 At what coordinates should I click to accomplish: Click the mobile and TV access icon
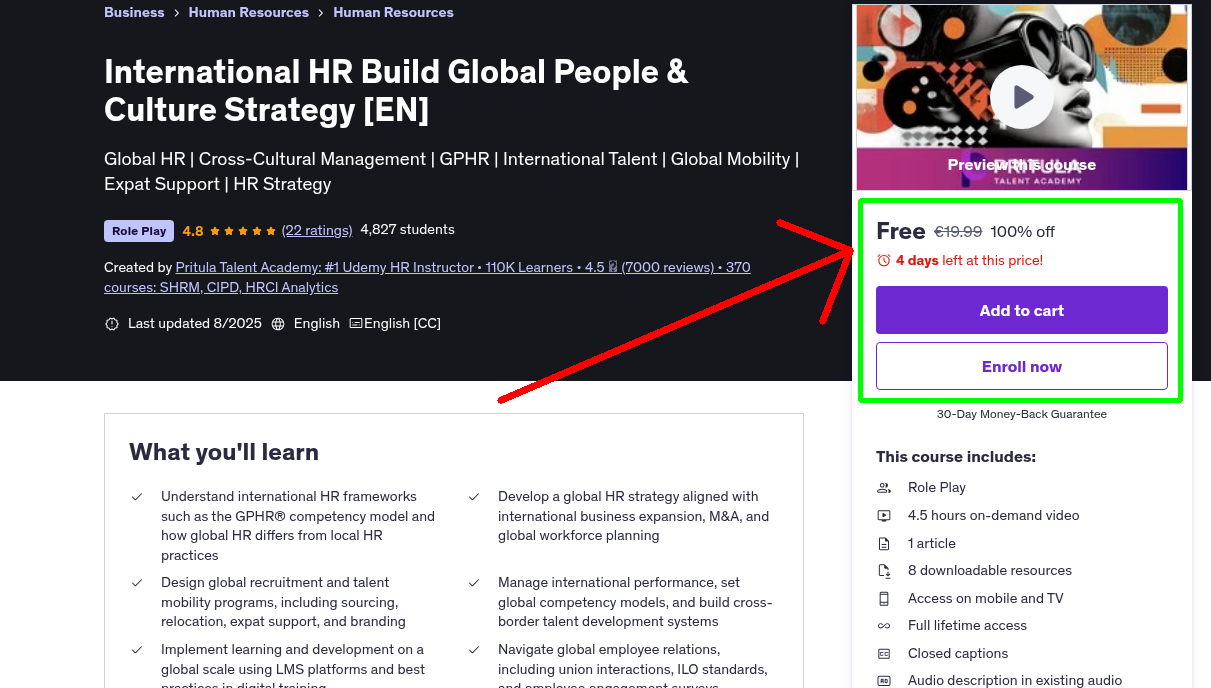[x=884, y=599]
